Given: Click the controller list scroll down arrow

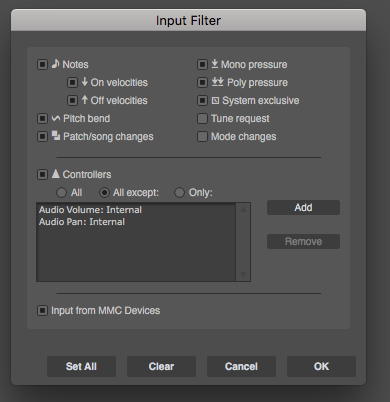Looking at the screenshot, I should [x=243, y=274].
